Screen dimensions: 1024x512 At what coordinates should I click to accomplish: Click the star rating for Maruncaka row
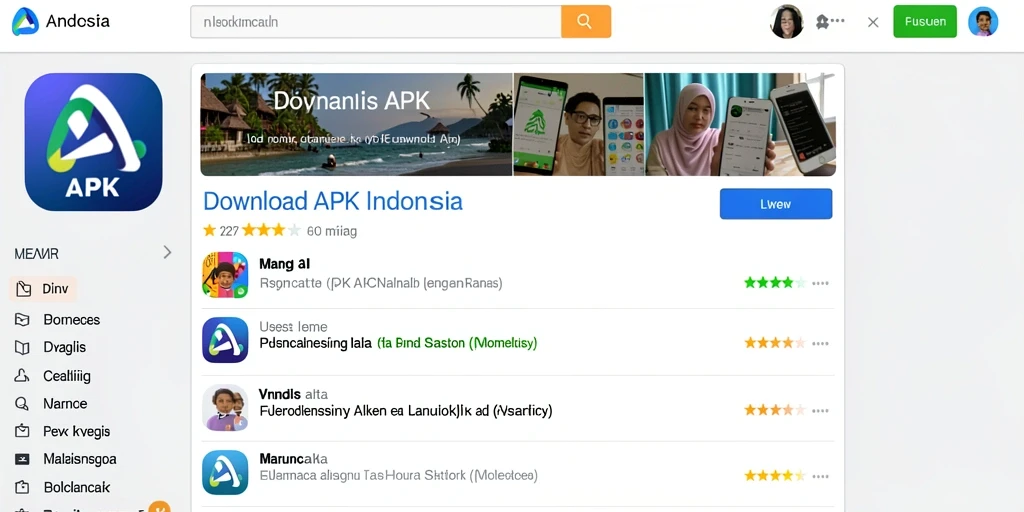(775, 475)
